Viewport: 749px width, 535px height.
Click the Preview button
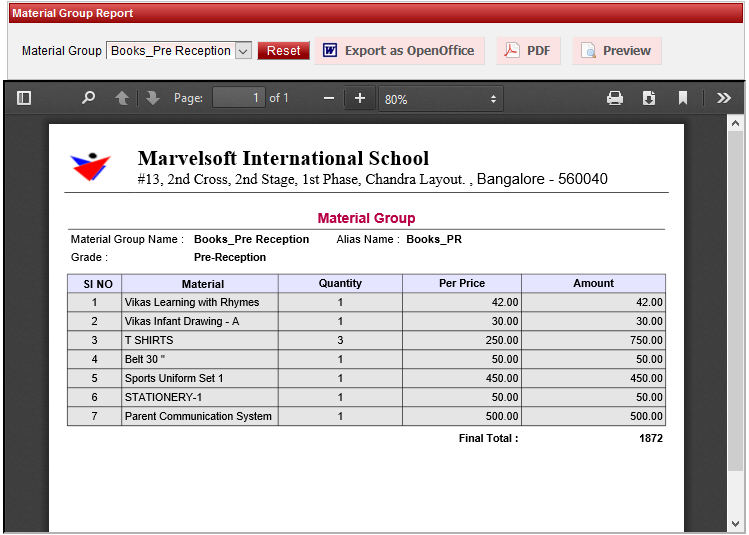tap(616, 51)
